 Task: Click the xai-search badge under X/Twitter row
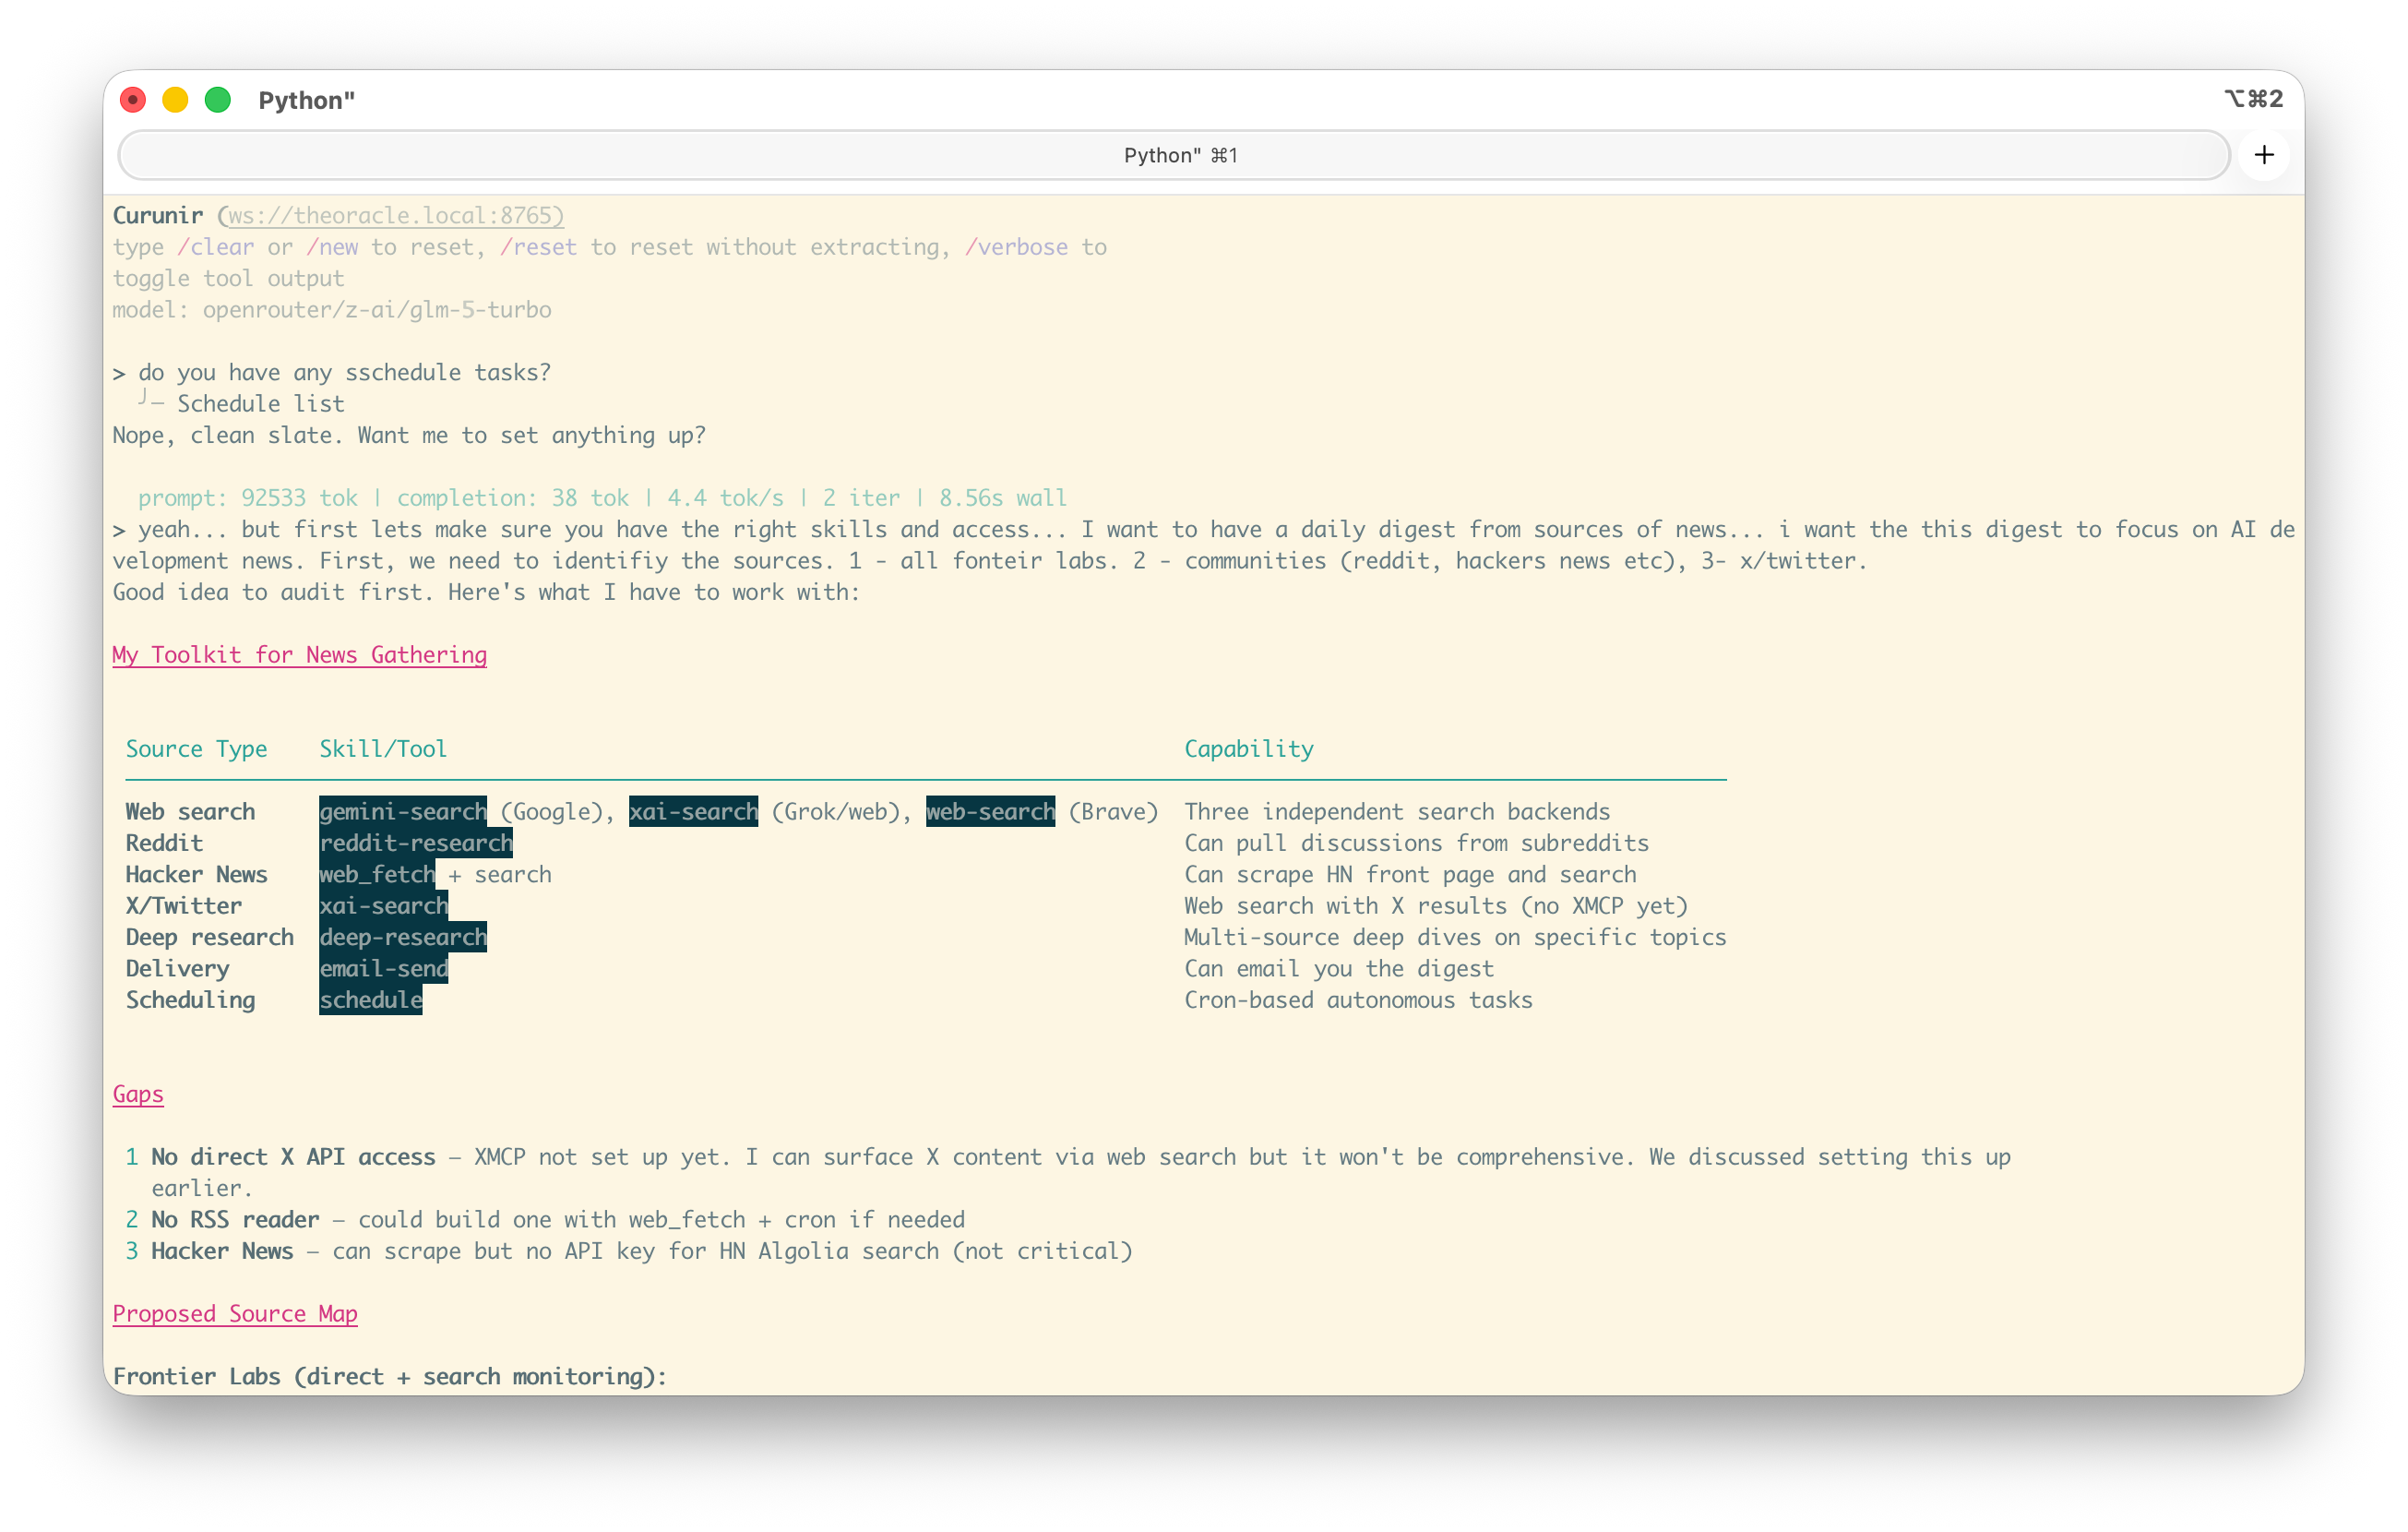(383, 906)
